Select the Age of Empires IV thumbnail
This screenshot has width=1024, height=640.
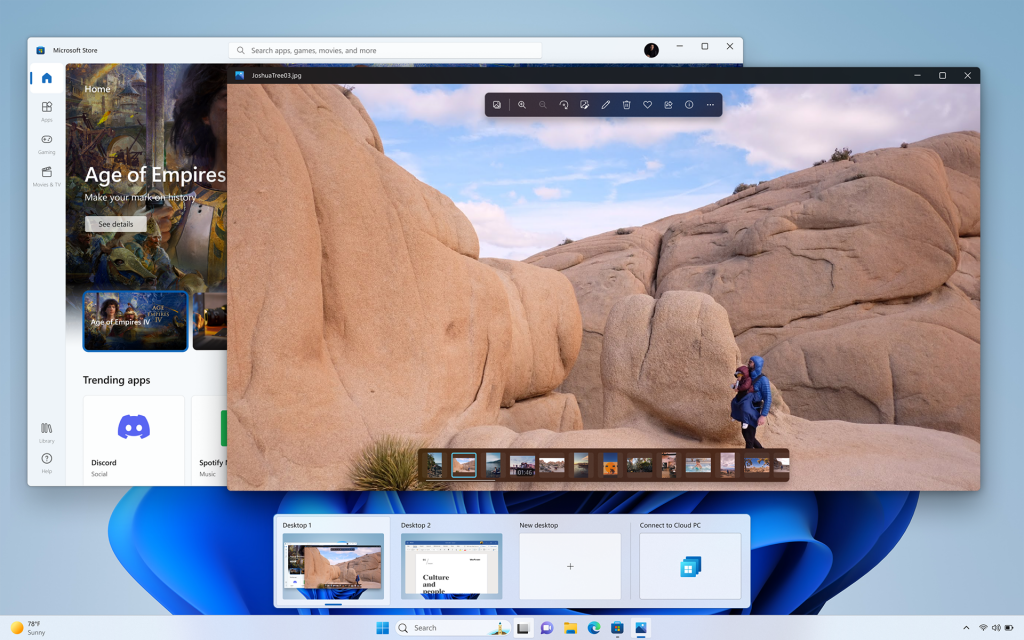[135, 320]
